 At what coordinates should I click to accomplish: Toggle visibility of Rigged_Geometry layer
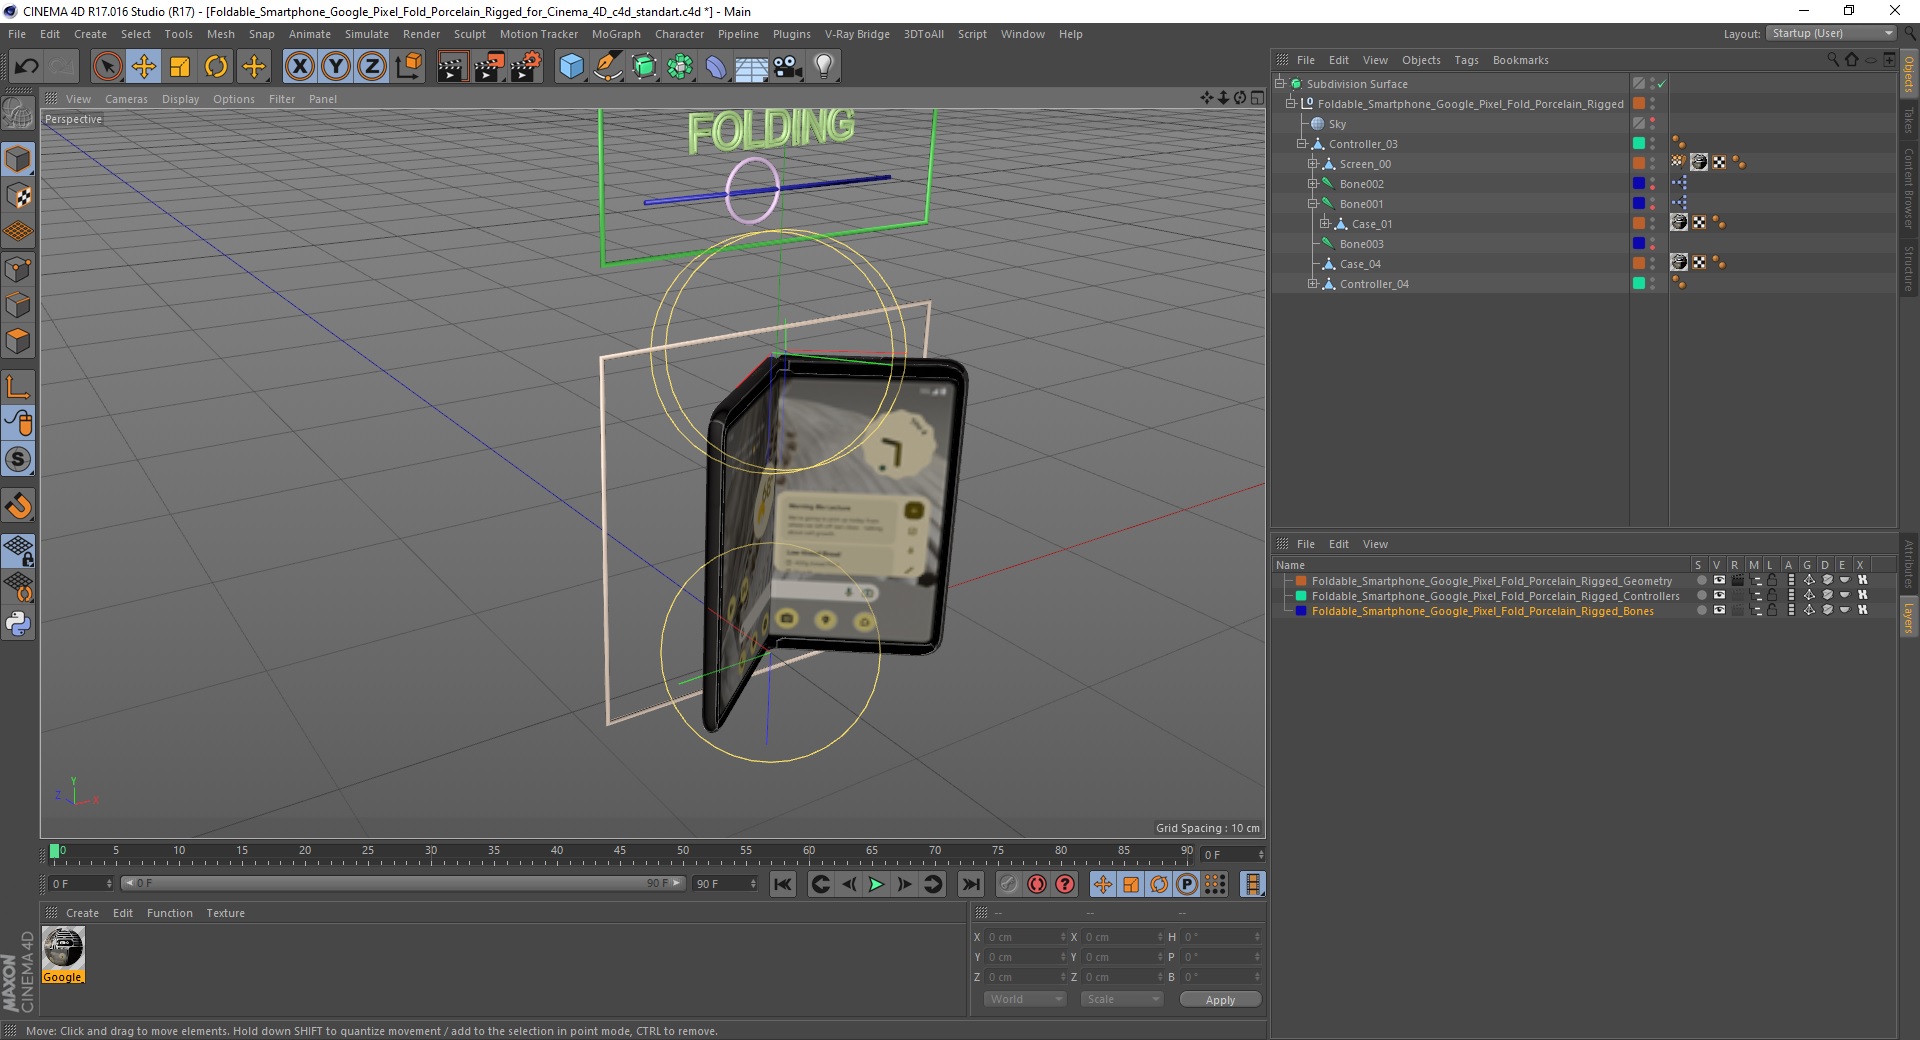1719,580
